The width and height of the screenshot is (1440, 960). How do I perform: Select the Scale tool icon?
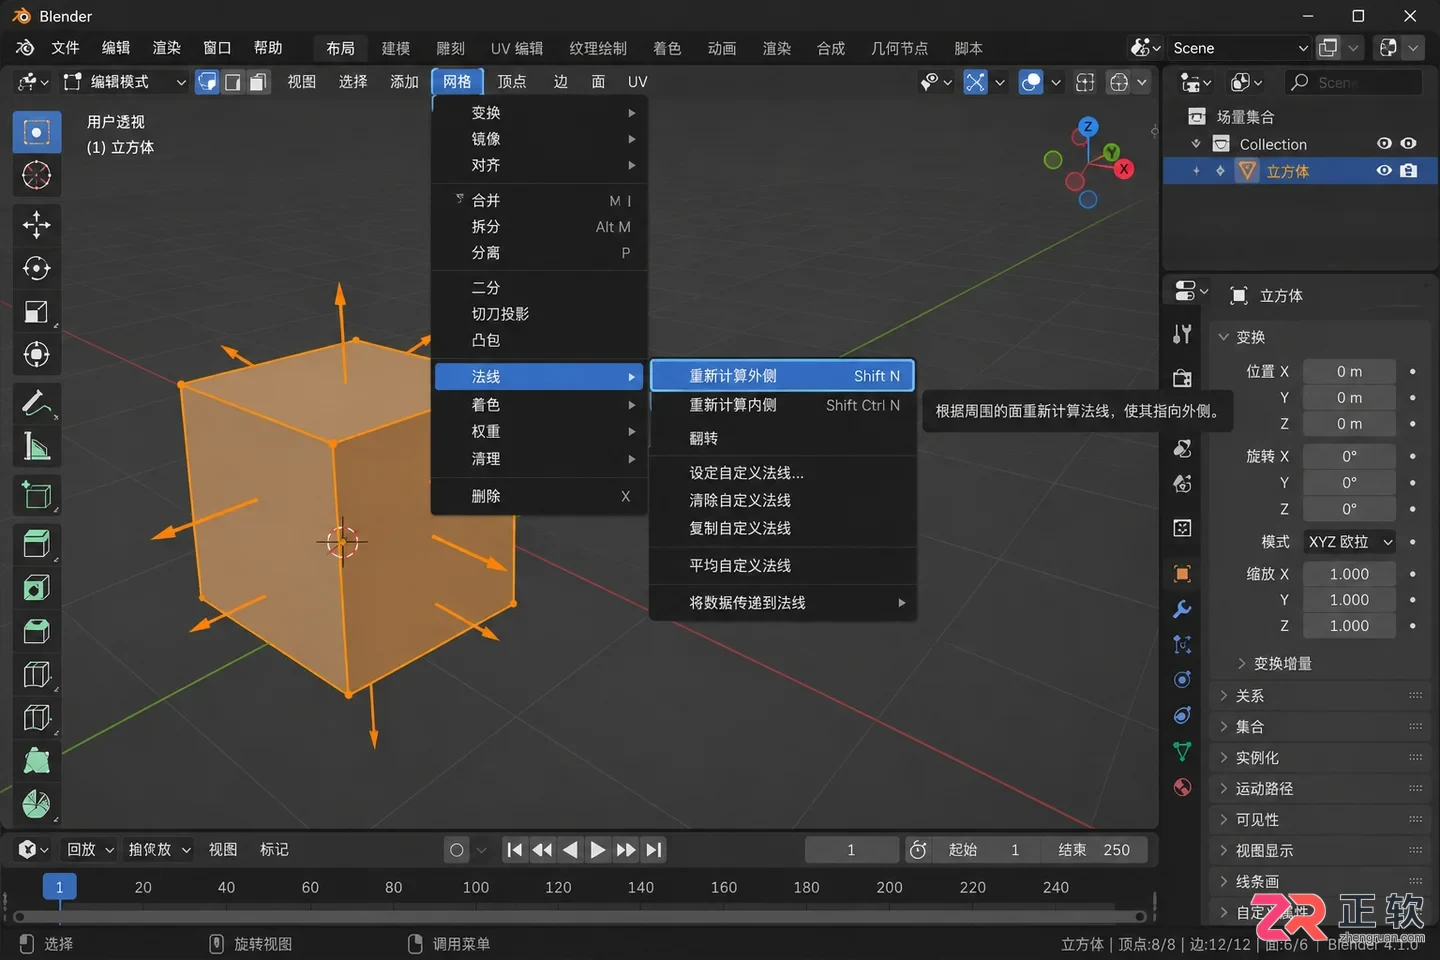click(36, 312)
